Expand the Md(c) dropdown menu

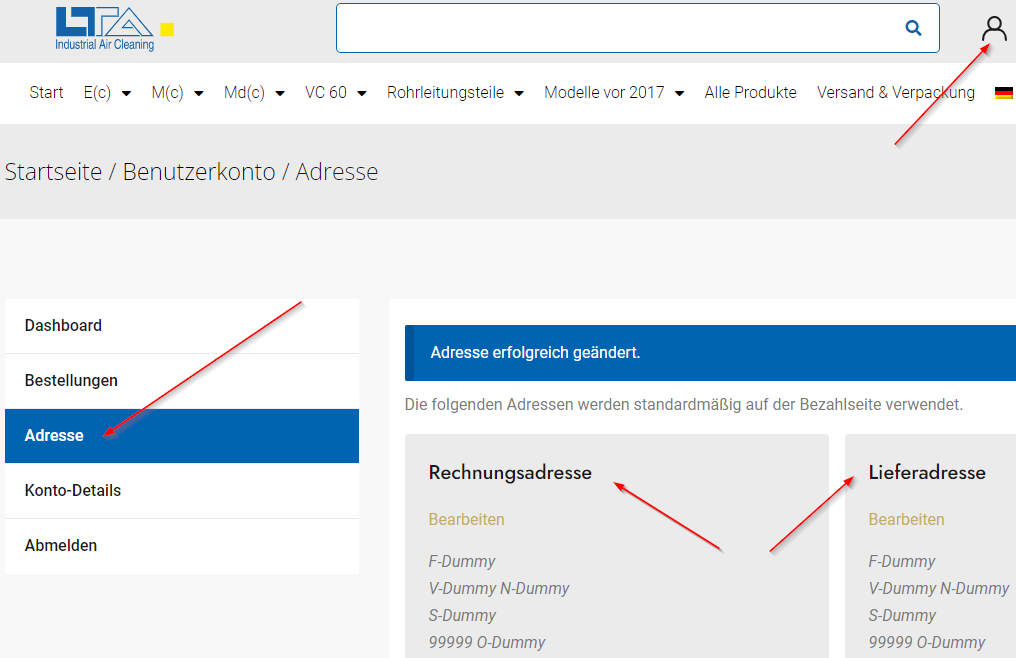tap(254, 93)
